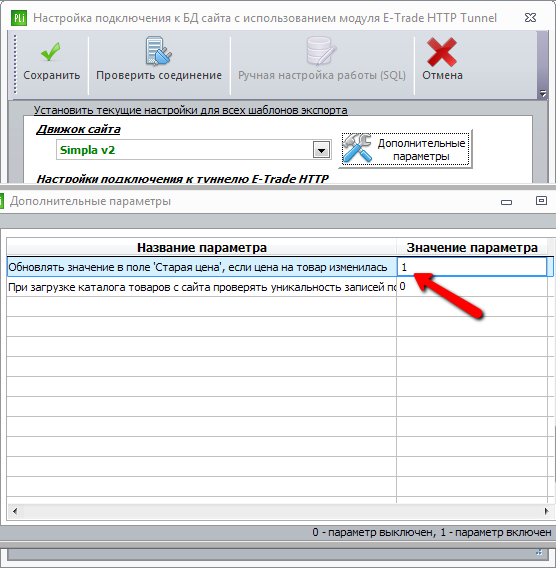Open the Дополнительные параметры button

point(405,149)
